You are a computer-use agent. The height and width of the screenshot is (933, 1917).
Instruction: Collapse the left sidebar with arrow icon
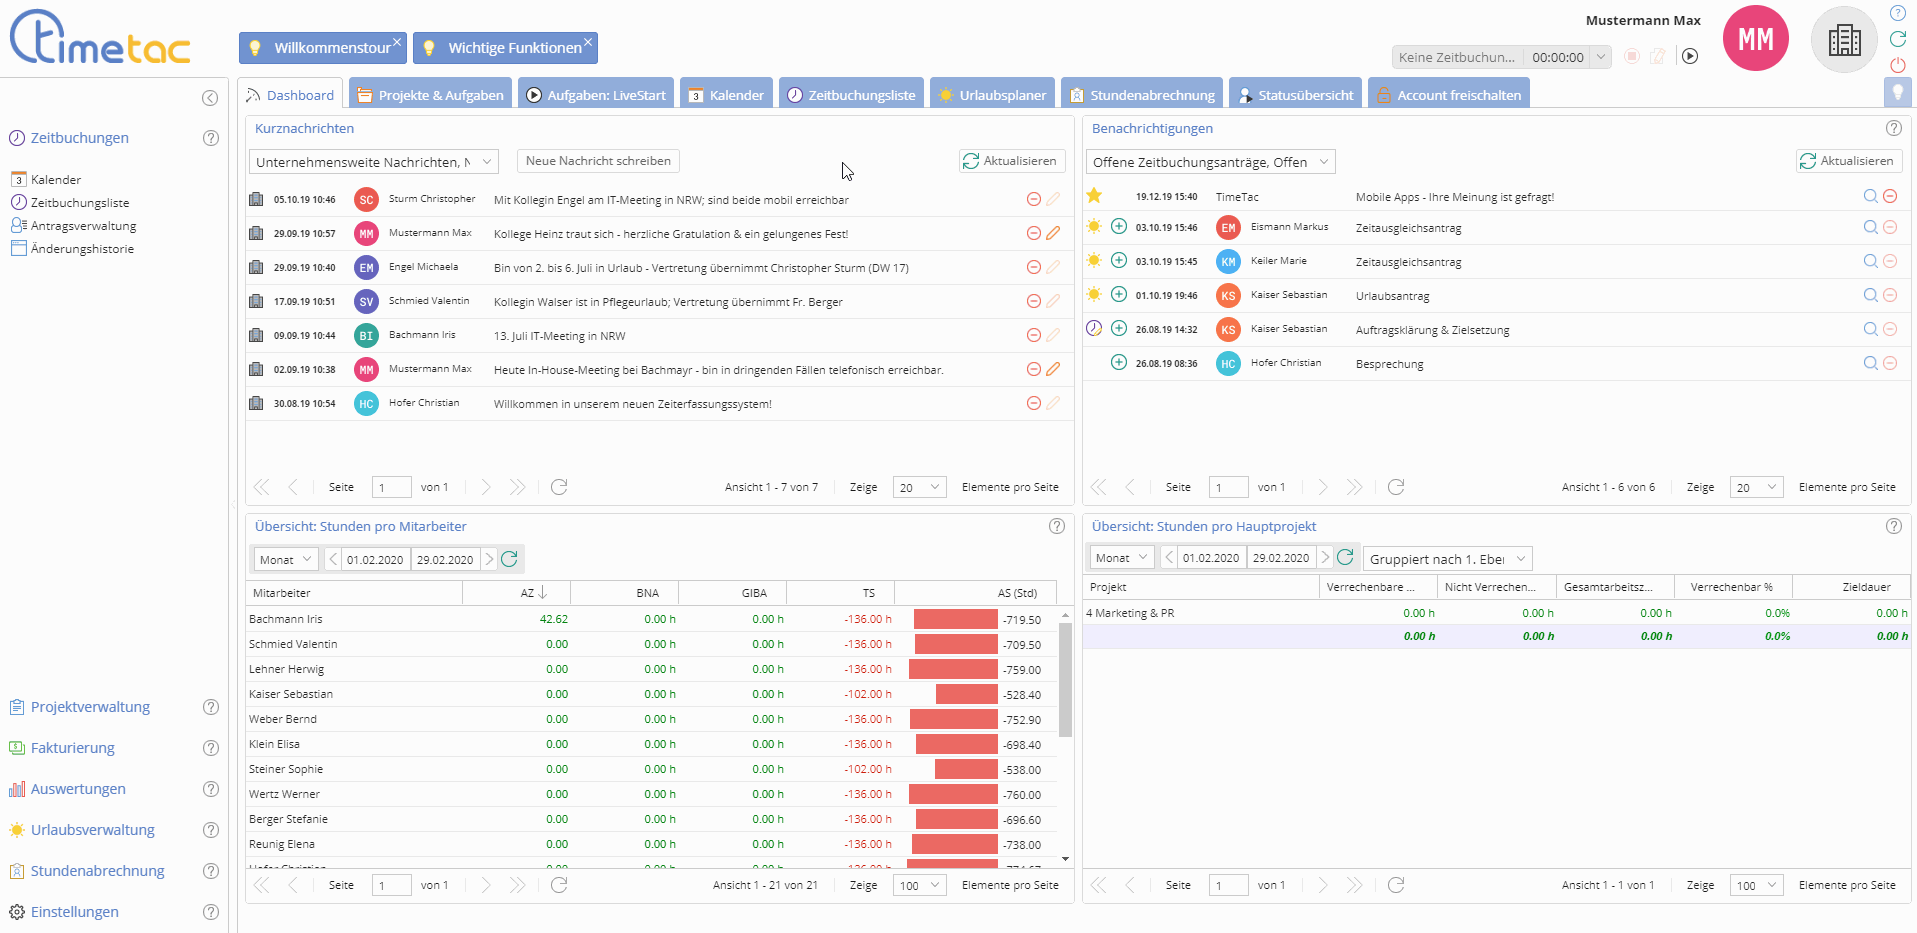210,98
